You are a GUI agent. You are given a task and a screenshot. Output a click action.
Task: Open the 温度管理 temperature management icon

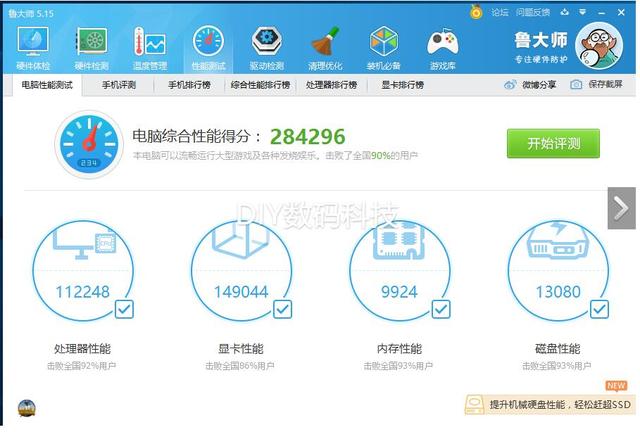point(150,41)
